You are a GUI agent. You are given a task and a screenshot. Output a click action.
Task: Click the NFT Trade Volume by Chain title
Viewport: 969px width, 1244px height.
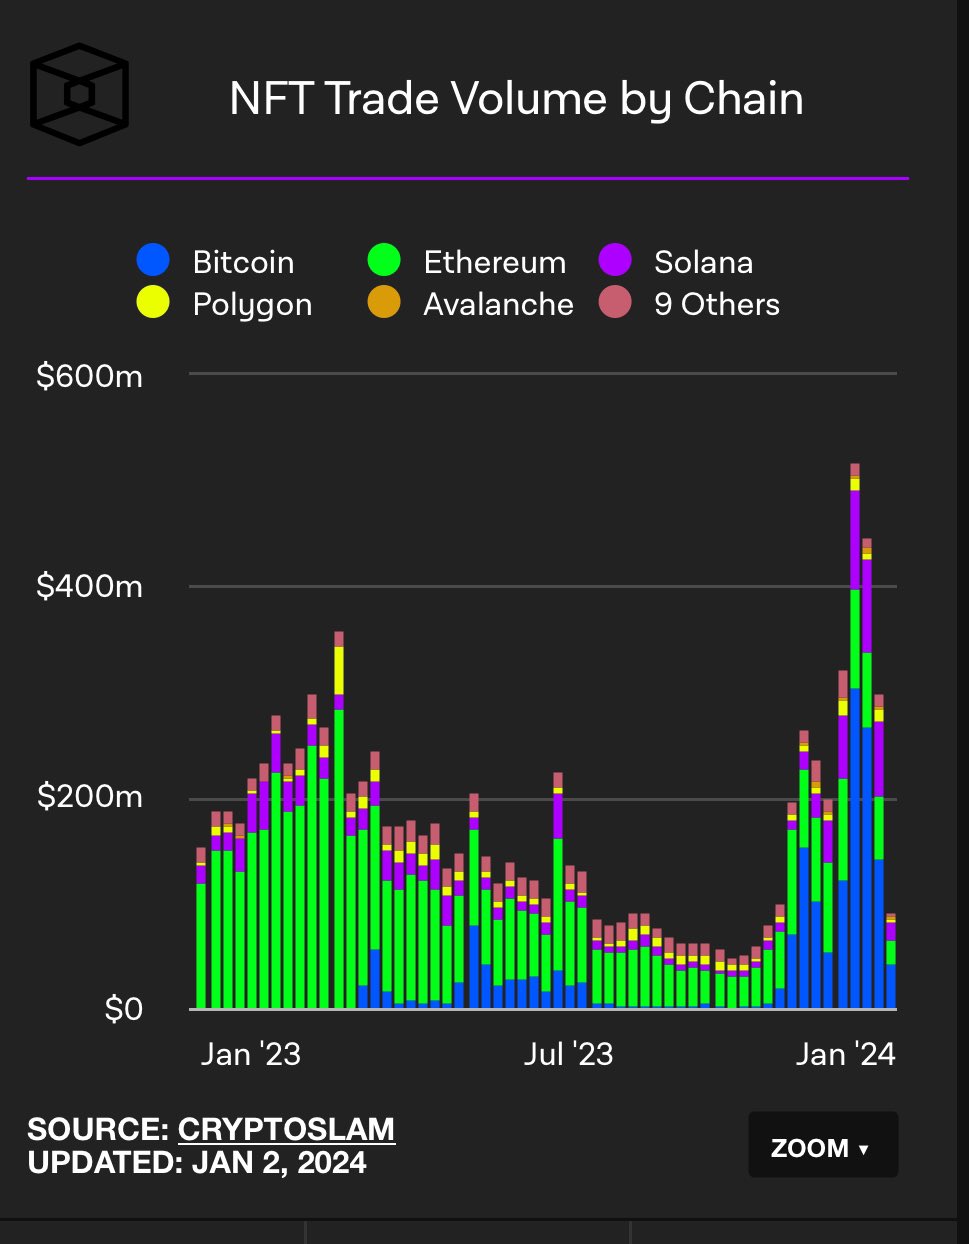point(516,99)
